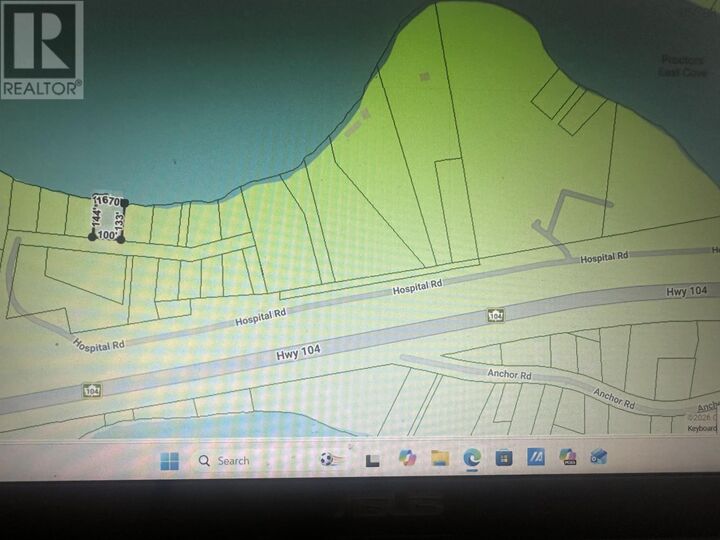Select the Anchor Rd road label
720x540 pixels.
(509, 374)
